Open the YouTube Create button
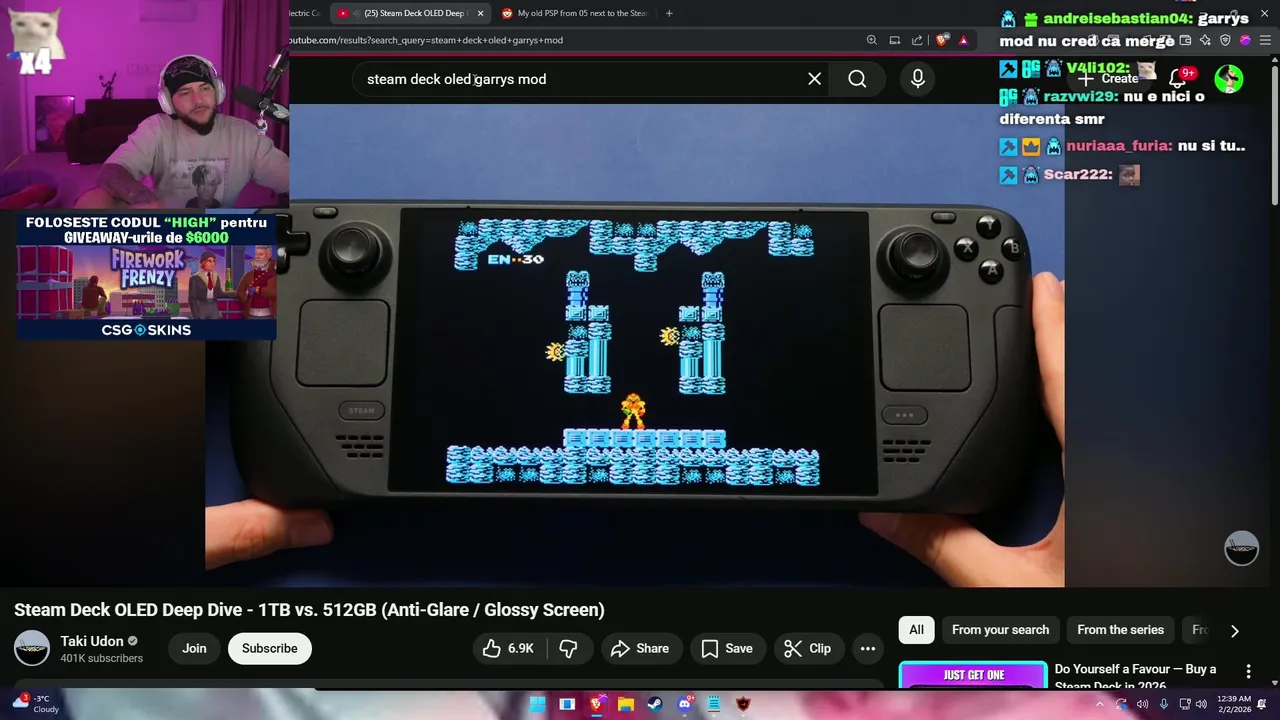The width and height of the screenshot is (1280, 720). tap(1111, 79)
